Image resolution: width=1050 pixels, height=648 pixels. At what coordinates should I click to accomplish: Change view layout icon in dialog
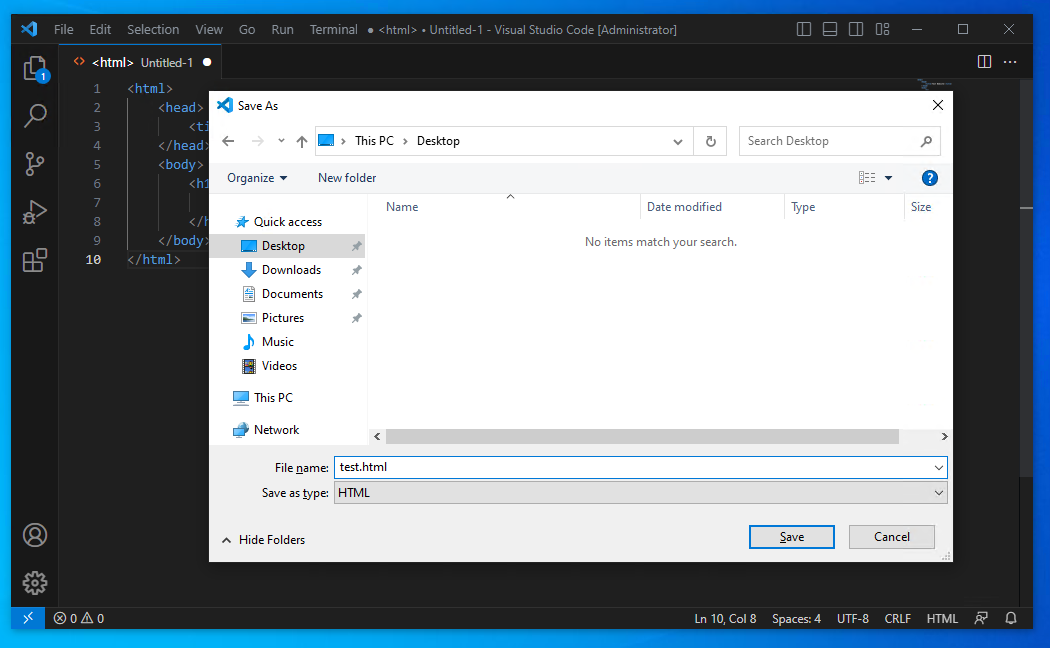[867, 178]
